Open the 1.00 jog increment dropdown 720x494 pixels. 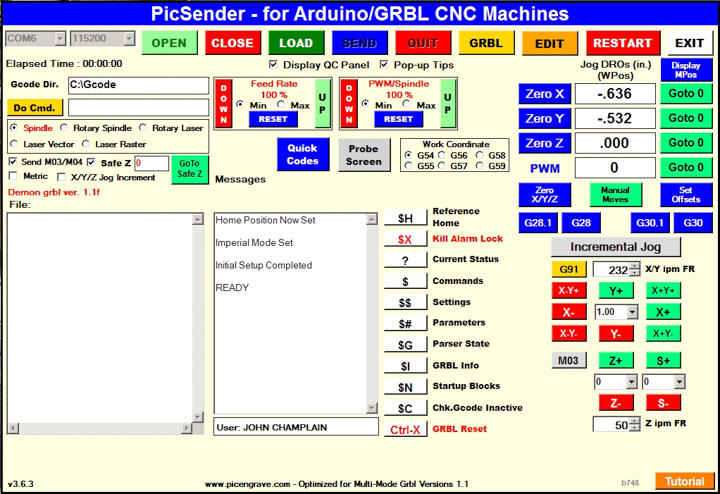click(x=632, y=312)
